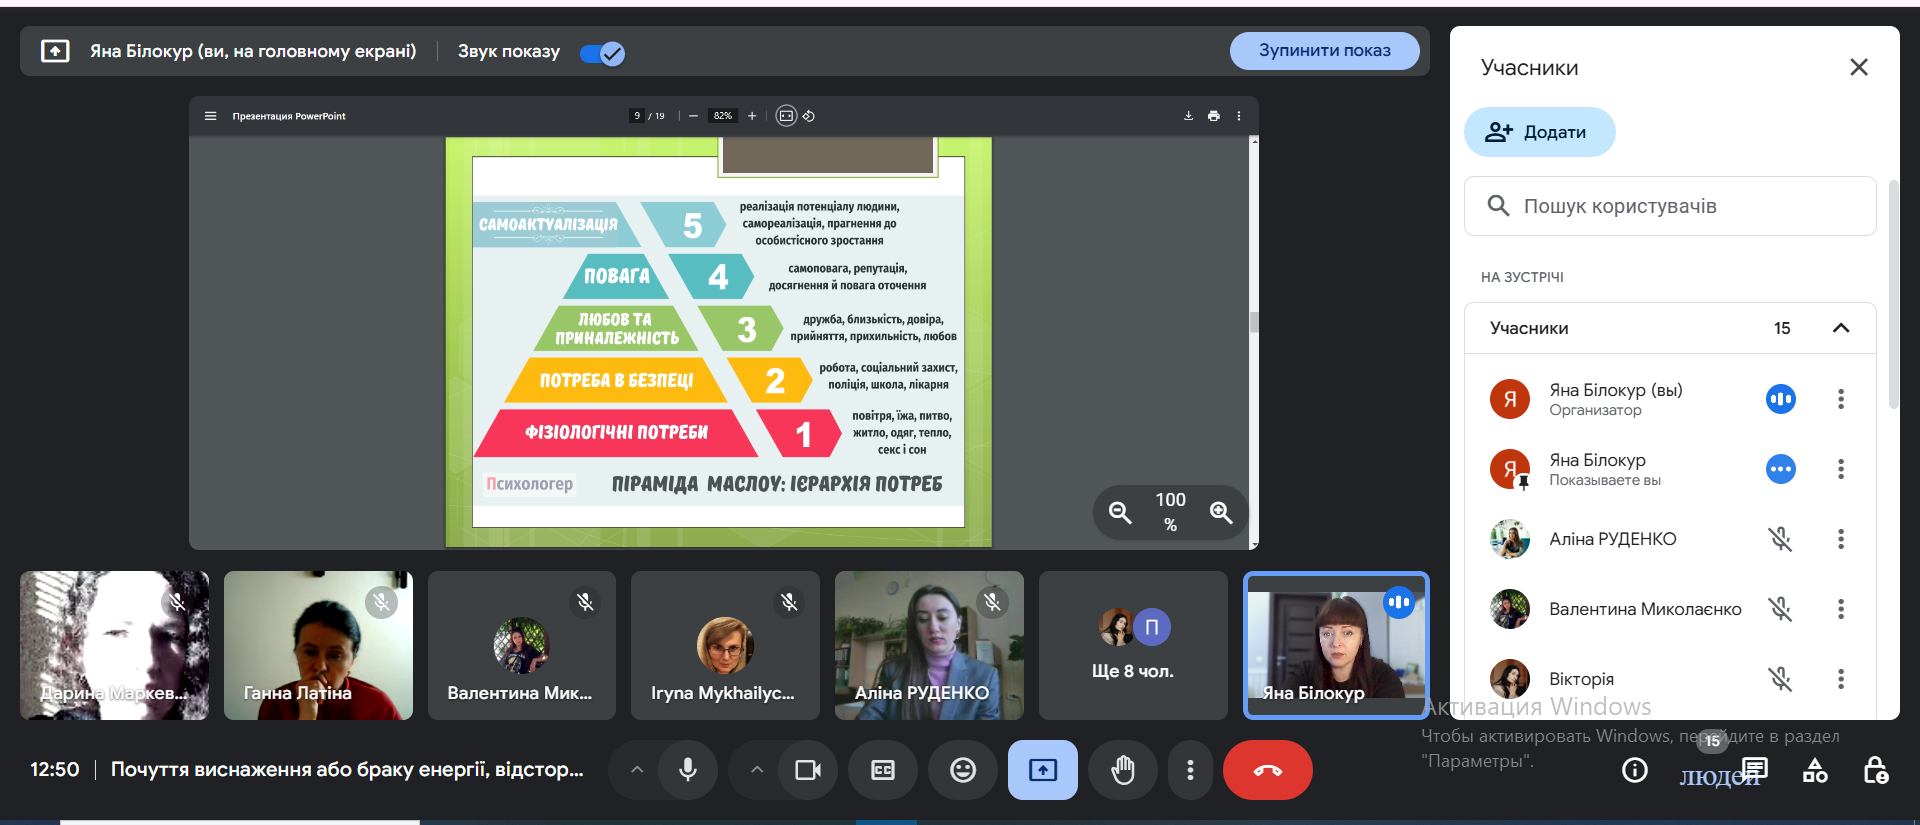
Task: Open the Ще 8 чол. tile
Action: [1133, 645]
